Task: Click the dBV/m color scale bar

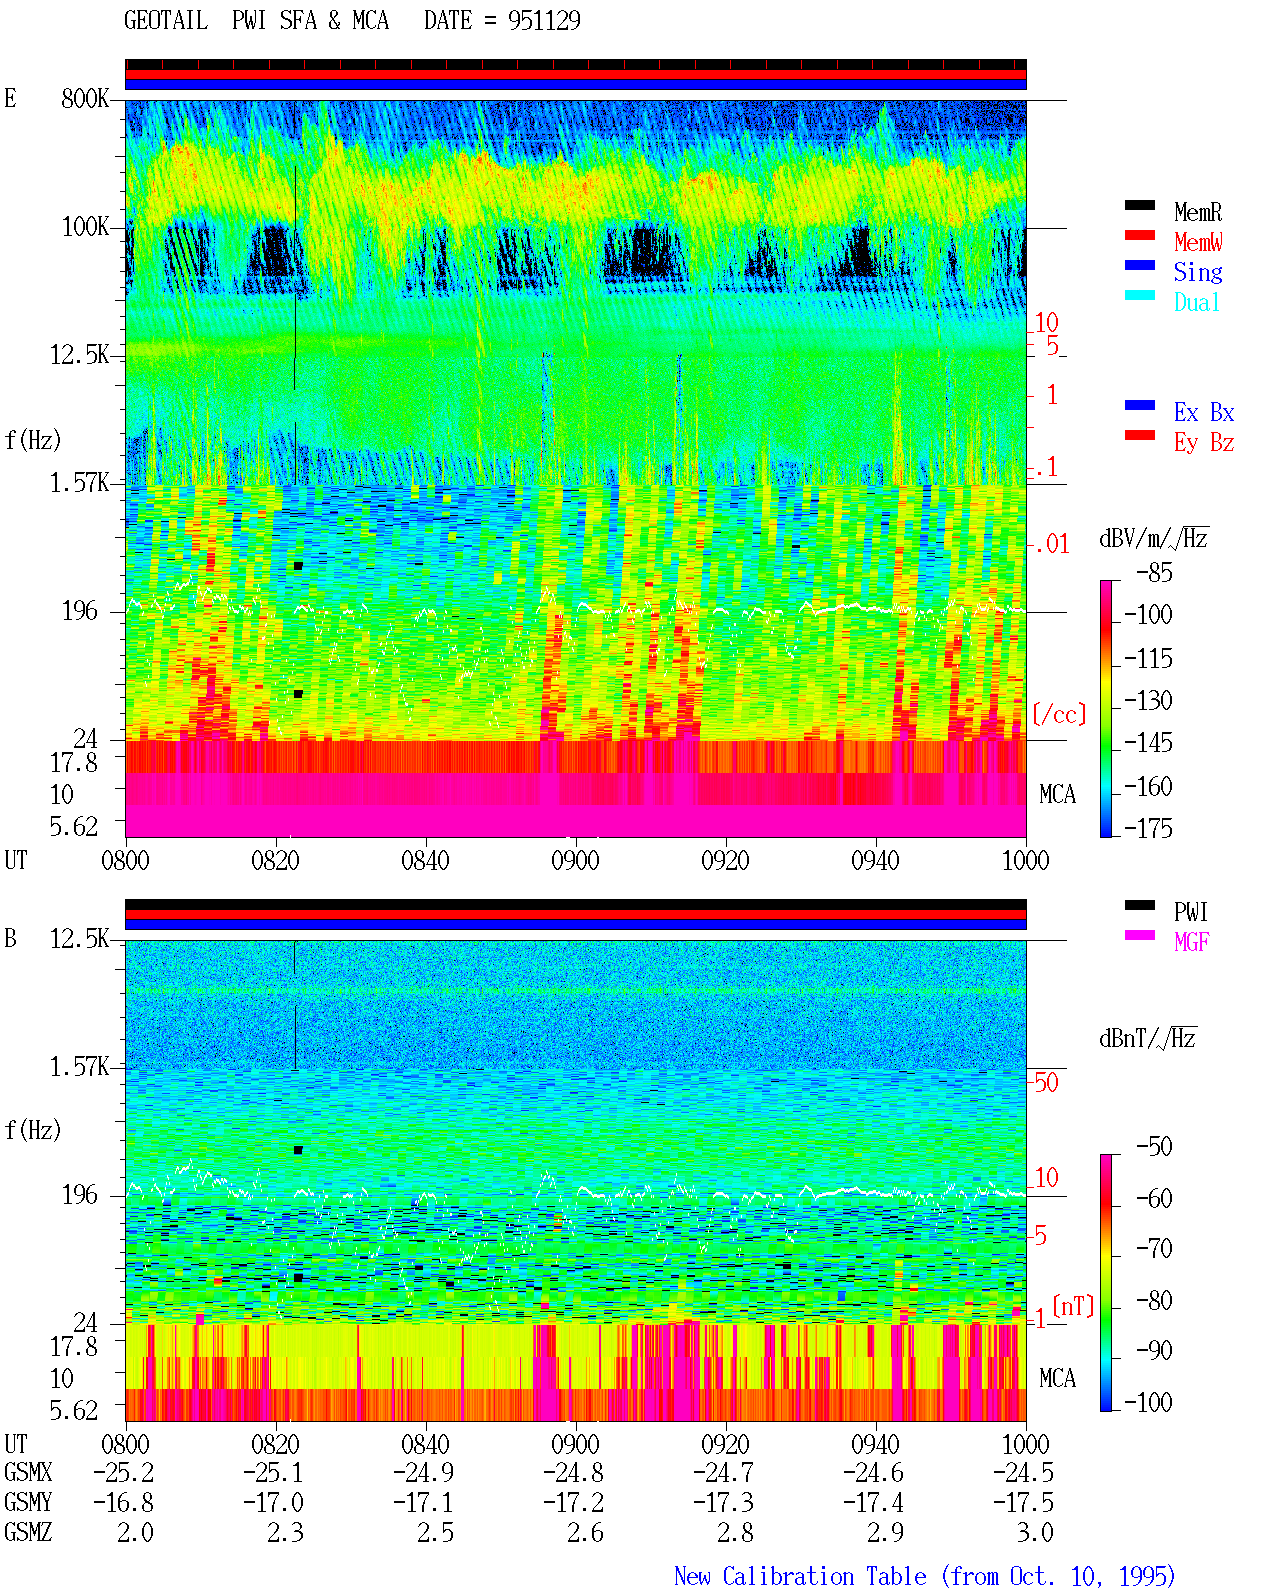Action: pos(1106,709)
